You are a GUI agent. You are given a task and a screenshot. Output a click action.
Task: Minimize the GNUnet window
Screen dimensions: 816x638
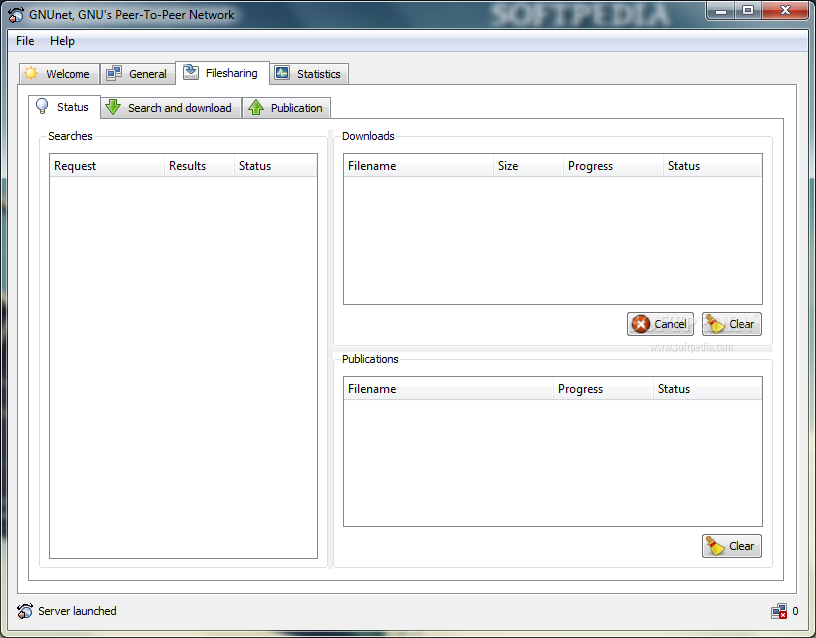pyautogui.click(x=721, y=10)
